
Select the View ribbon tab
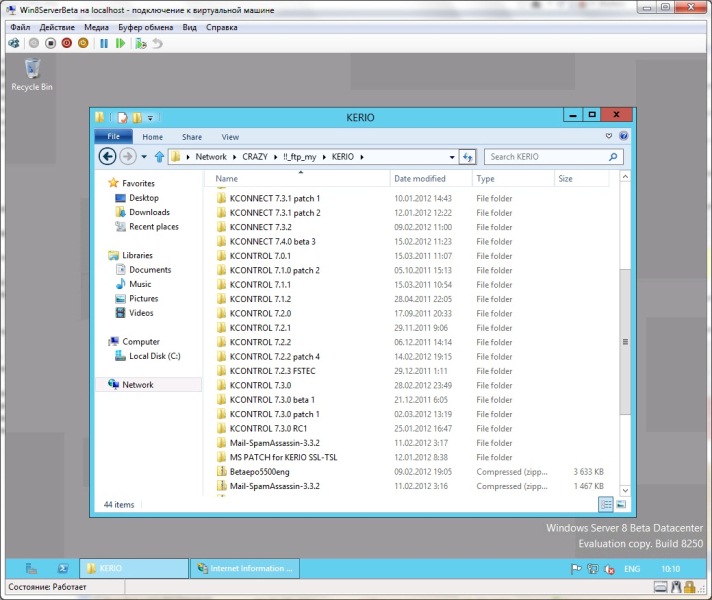coord(230,137)
